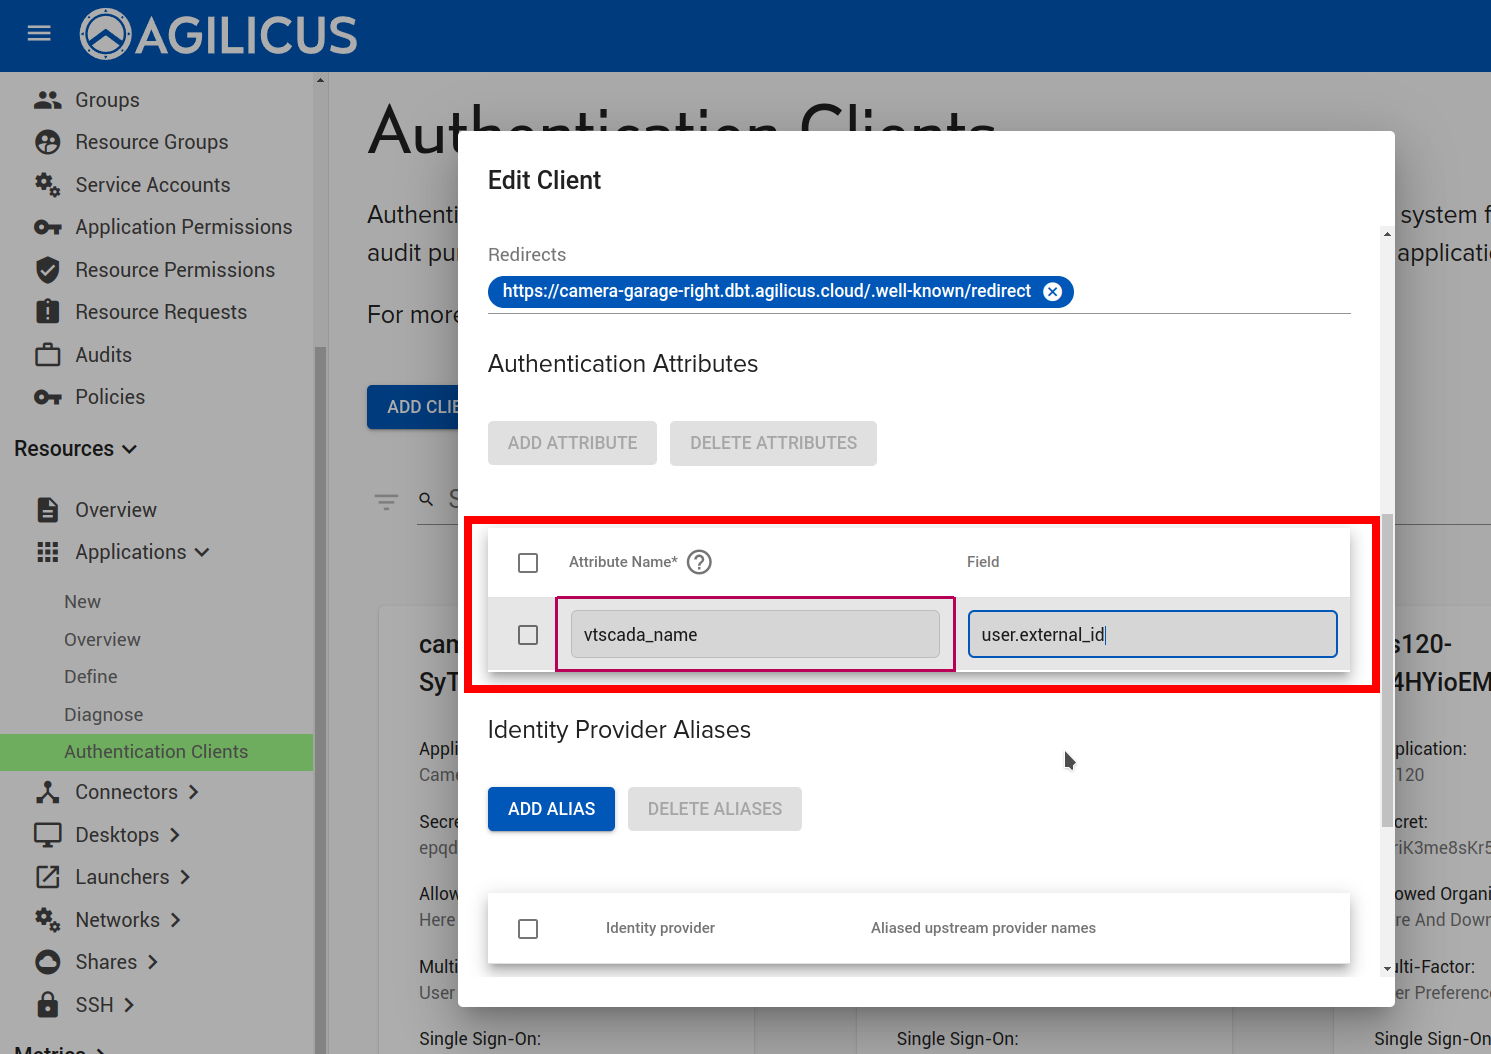Click the Audits briefcase icon
The image size is (1491, 1054).
click(x=47, y=355)
